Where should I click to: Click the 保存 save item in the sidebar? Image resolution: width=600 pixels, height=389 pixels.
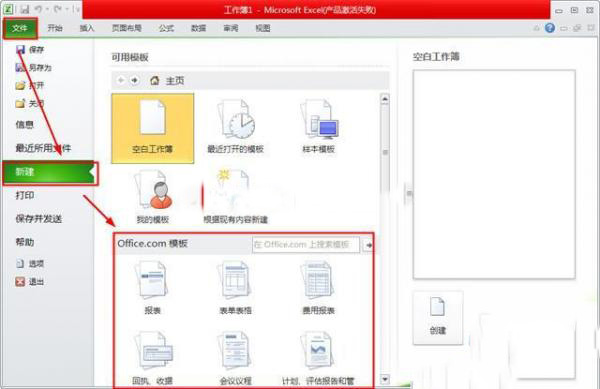(x=30, y=49)
